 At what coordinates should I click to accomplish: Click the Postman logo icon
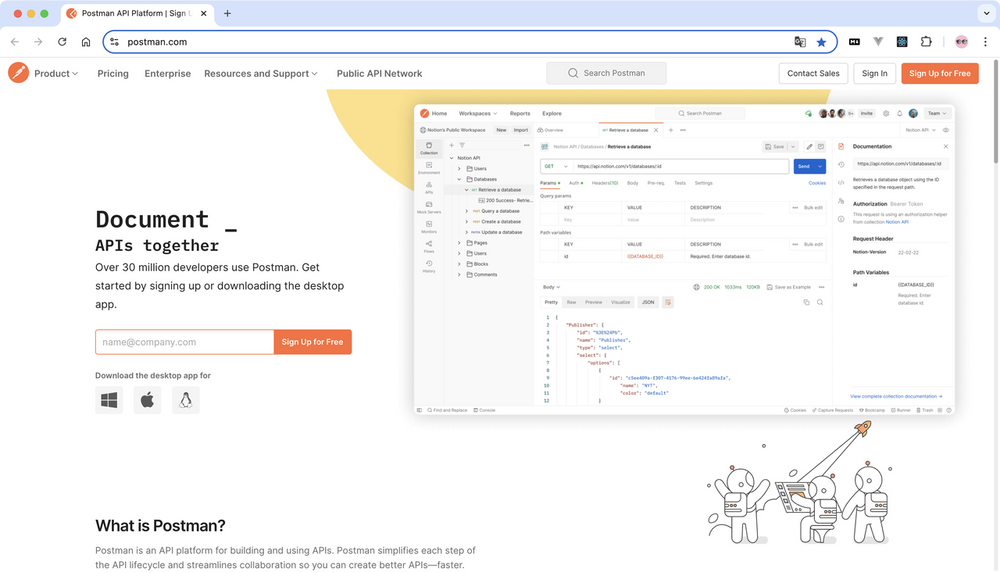tap(18, 73)
